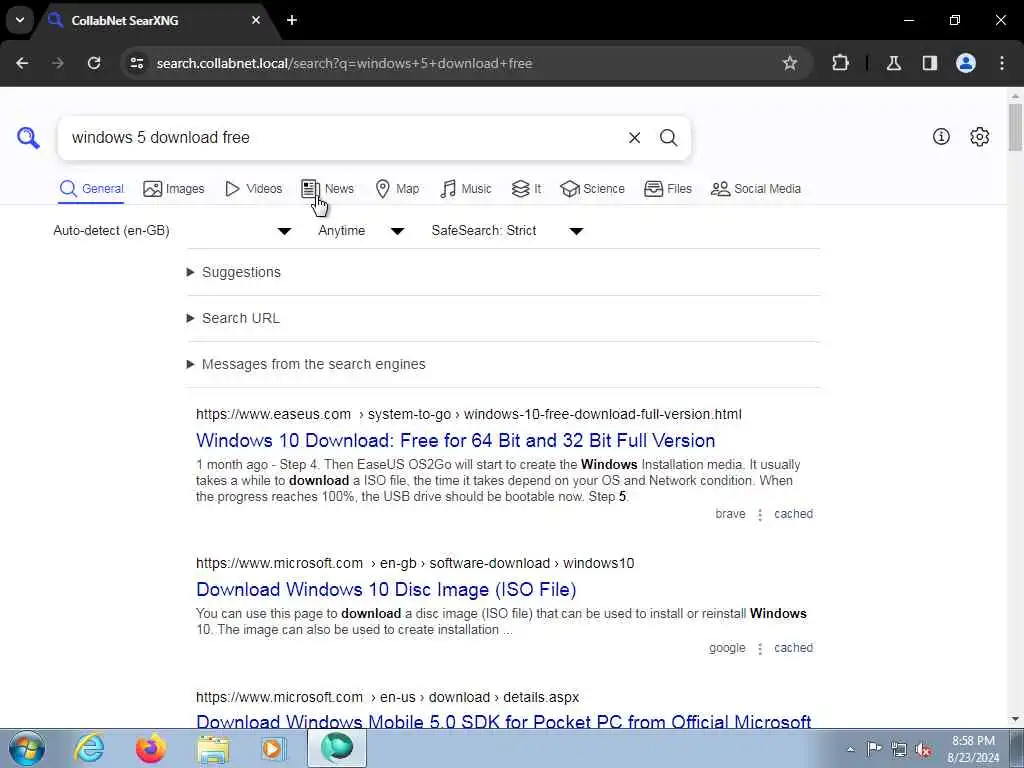Open the Windows Start menu
Viewport: 1024px width, 768px height.
point(26,748)
